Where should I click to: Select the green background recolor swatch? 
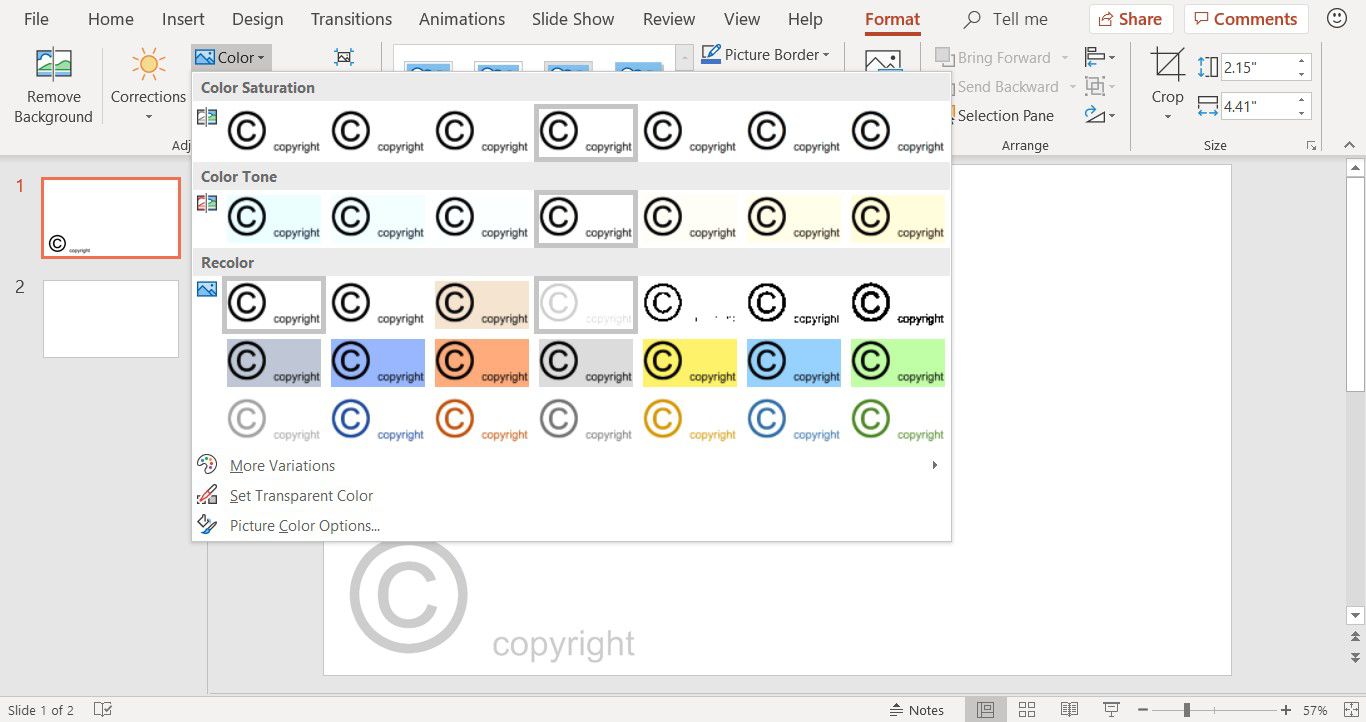coord(898,363)
